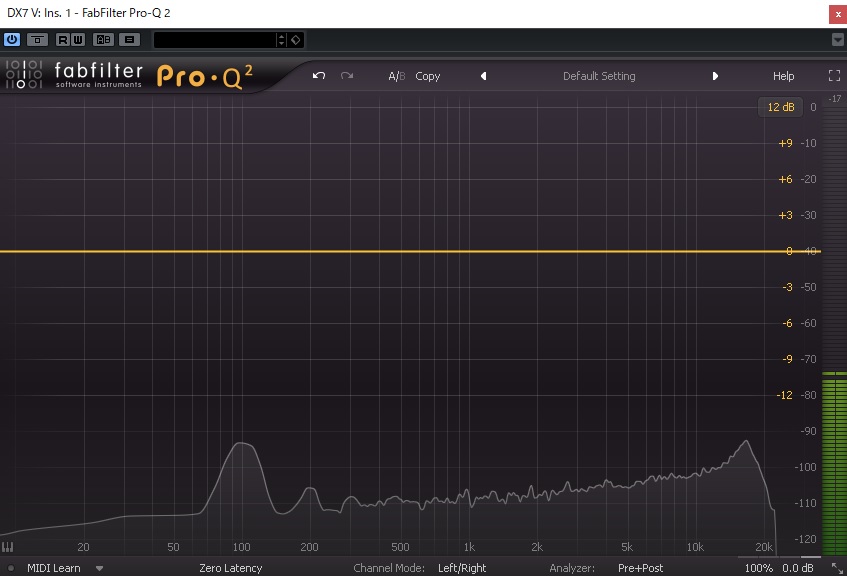Click the MIDI activity indicator dot

tap(11, 568)
